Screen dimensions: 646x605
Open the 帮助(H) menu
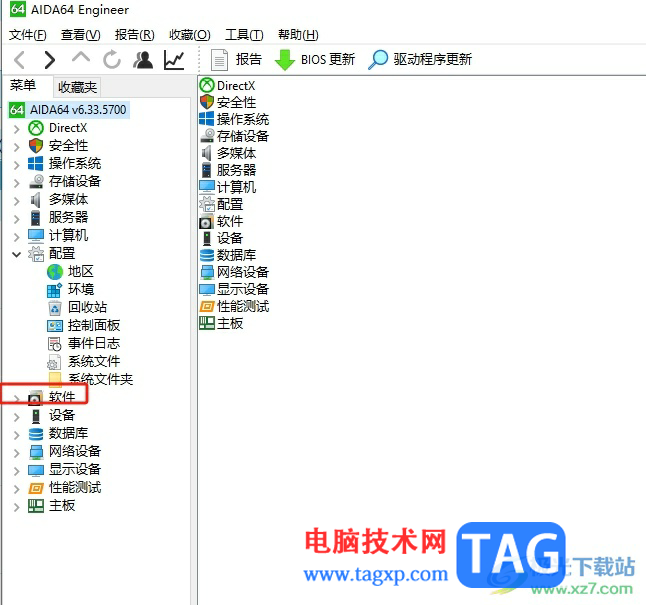click(x=298, y=35)
